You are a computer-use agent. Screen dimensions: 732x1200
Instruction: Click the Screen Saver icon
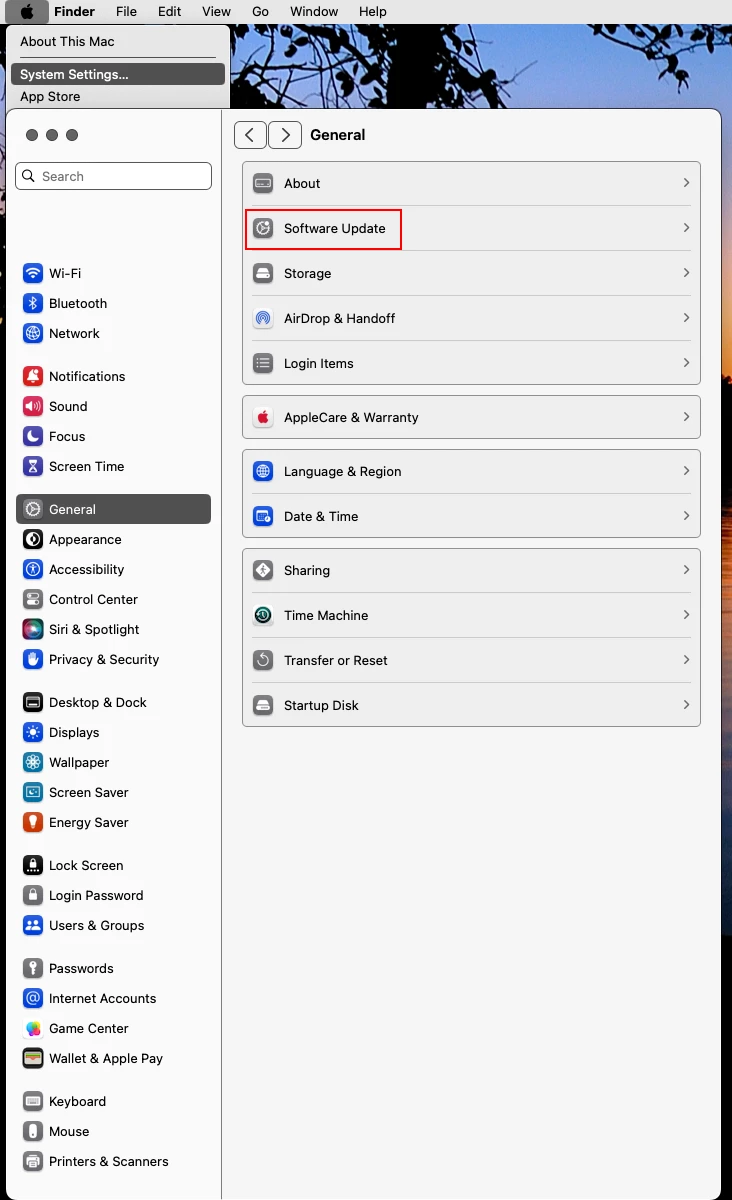point(33,792)
